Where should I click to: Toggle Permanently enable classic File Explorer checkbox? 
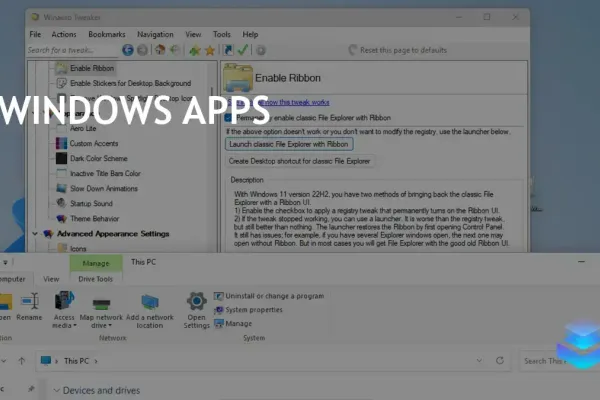[228, 118]
